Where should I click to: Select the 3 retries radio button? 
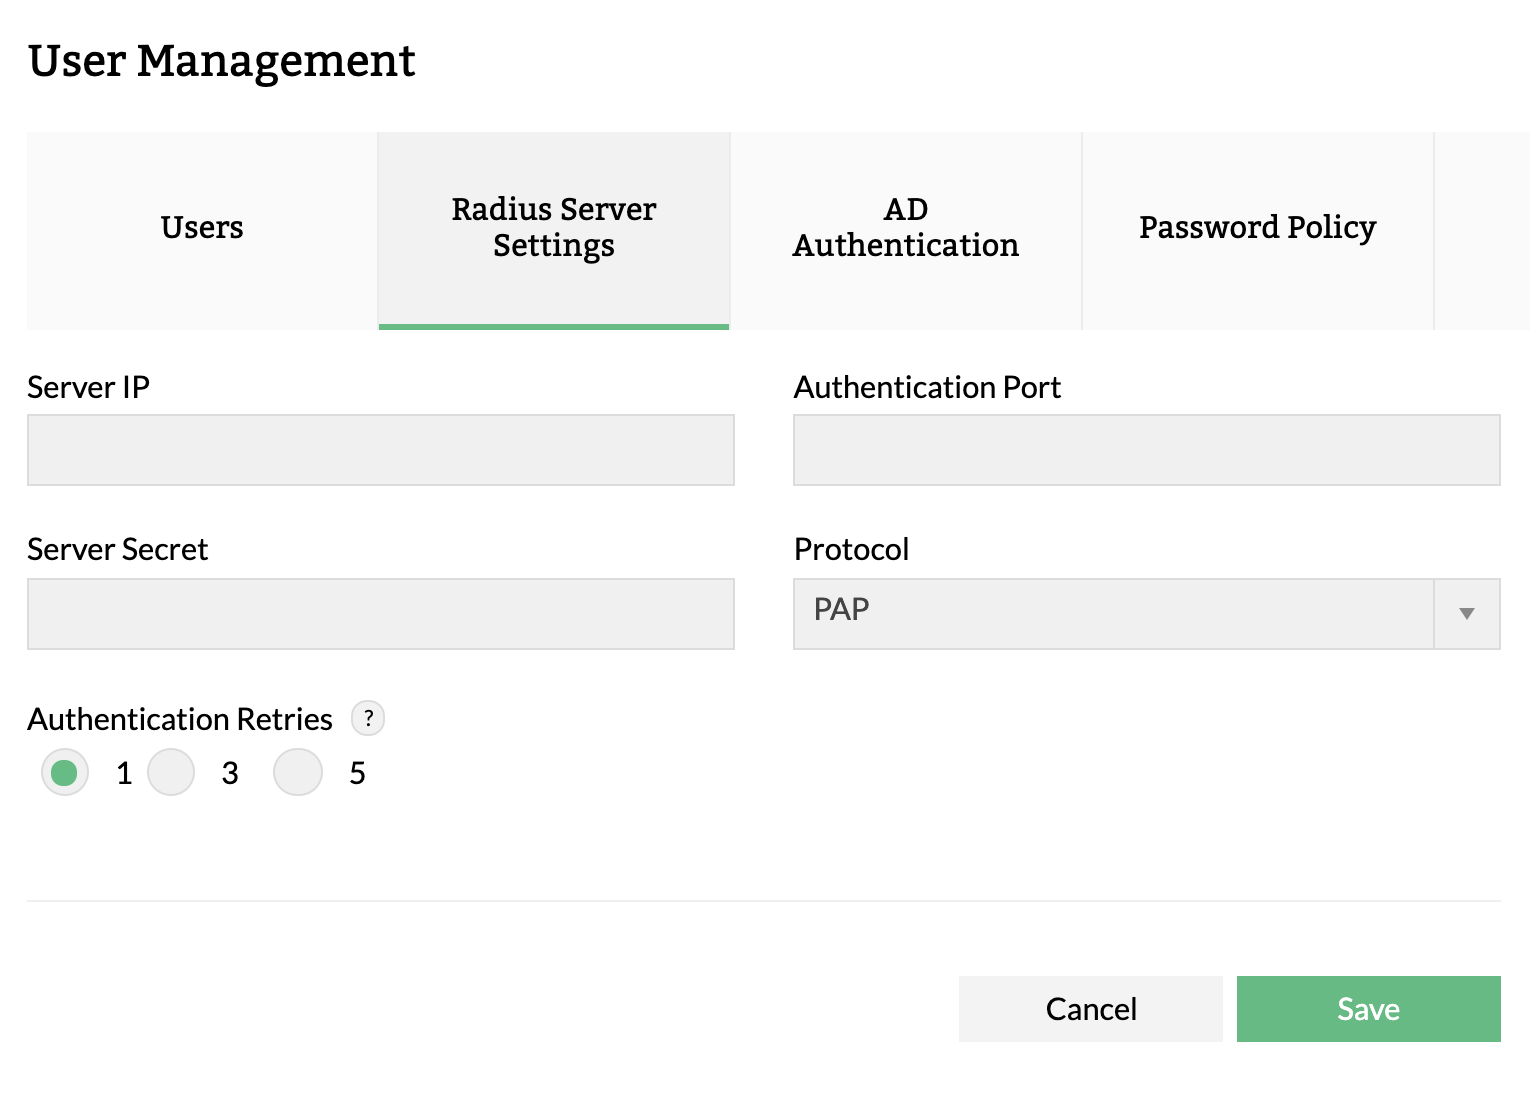[x=170, y=772]
